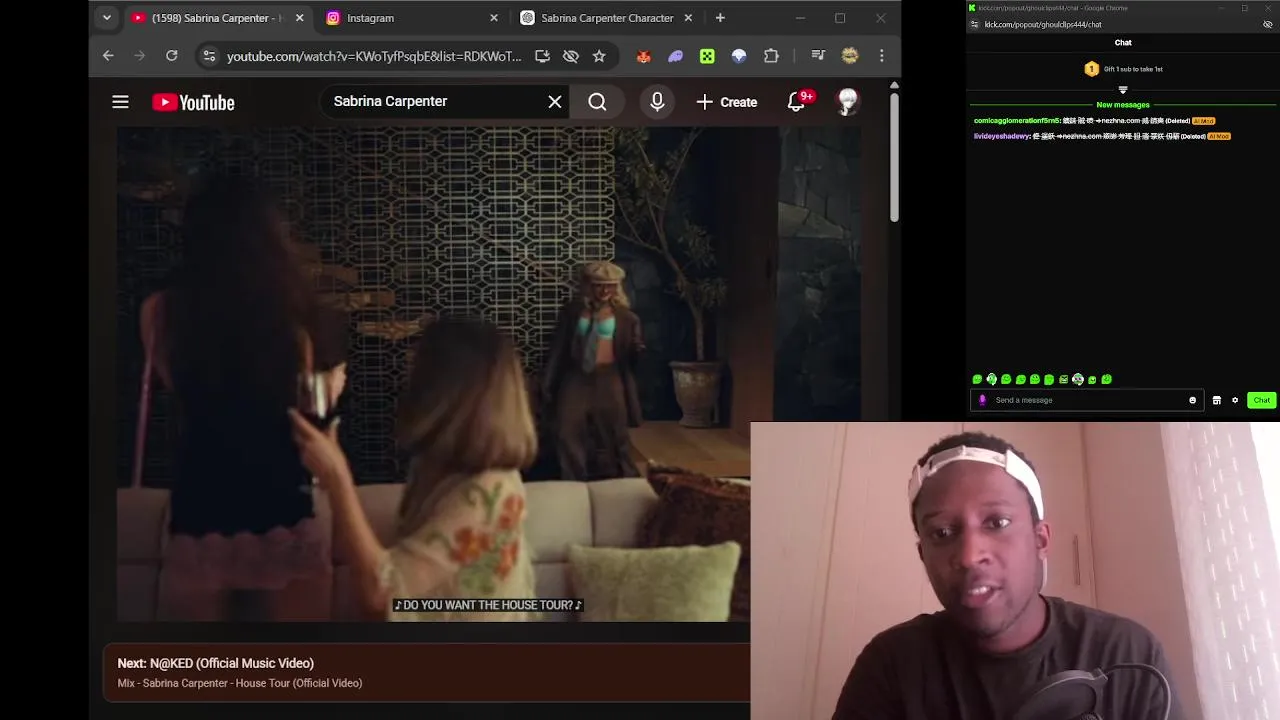Open third-party cookies eye icon in YouTube window
The image size is (1280, 720).
pos(571,56)
